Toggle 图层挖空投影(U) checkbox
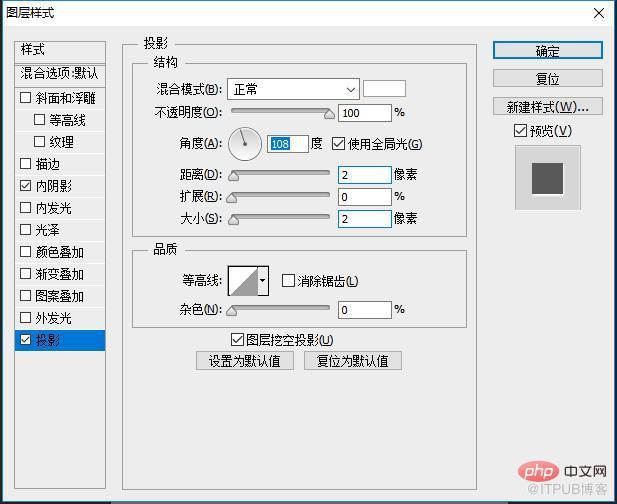617x504 pixels. pyautogui.click(x=237, y=340)
